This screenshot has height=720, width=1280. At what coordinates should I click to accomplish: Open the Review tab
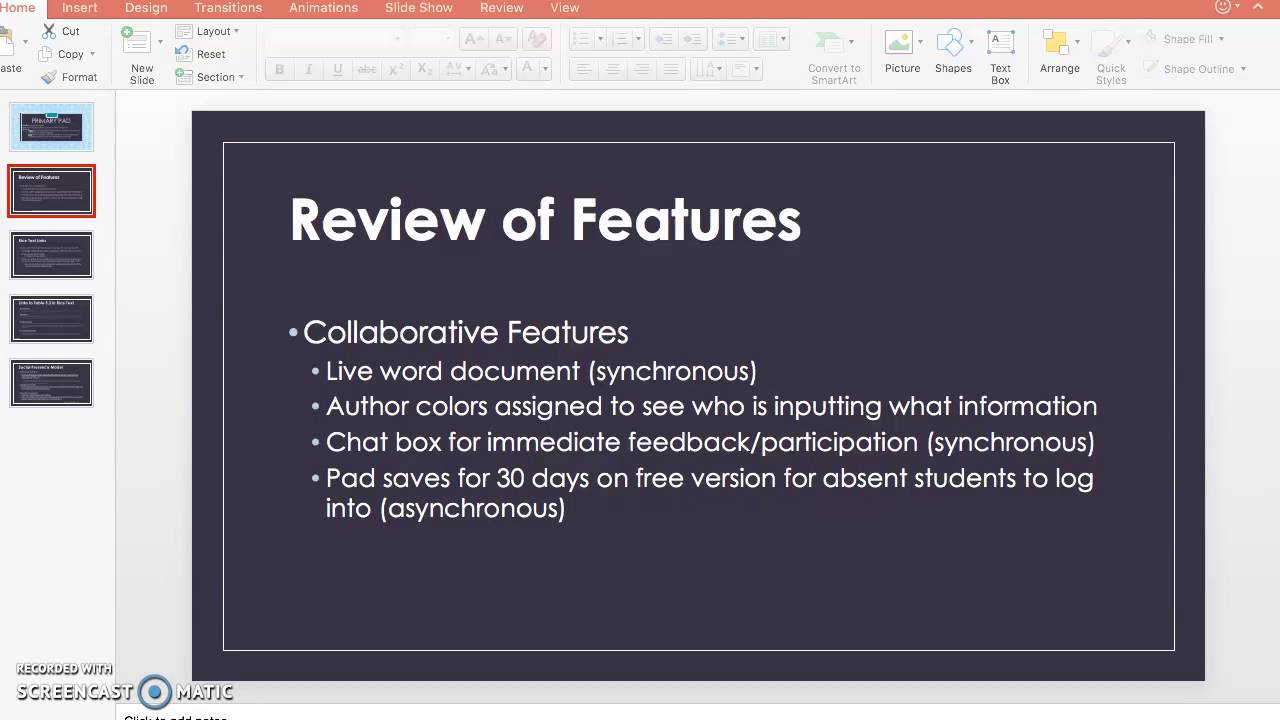tap(501, 7)
